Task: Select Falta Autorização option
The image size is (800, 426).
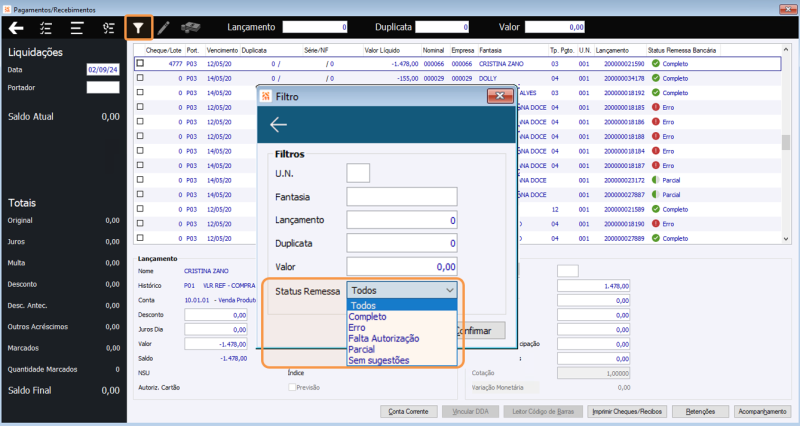Action: pyautogui.click(x=402, y=339)
